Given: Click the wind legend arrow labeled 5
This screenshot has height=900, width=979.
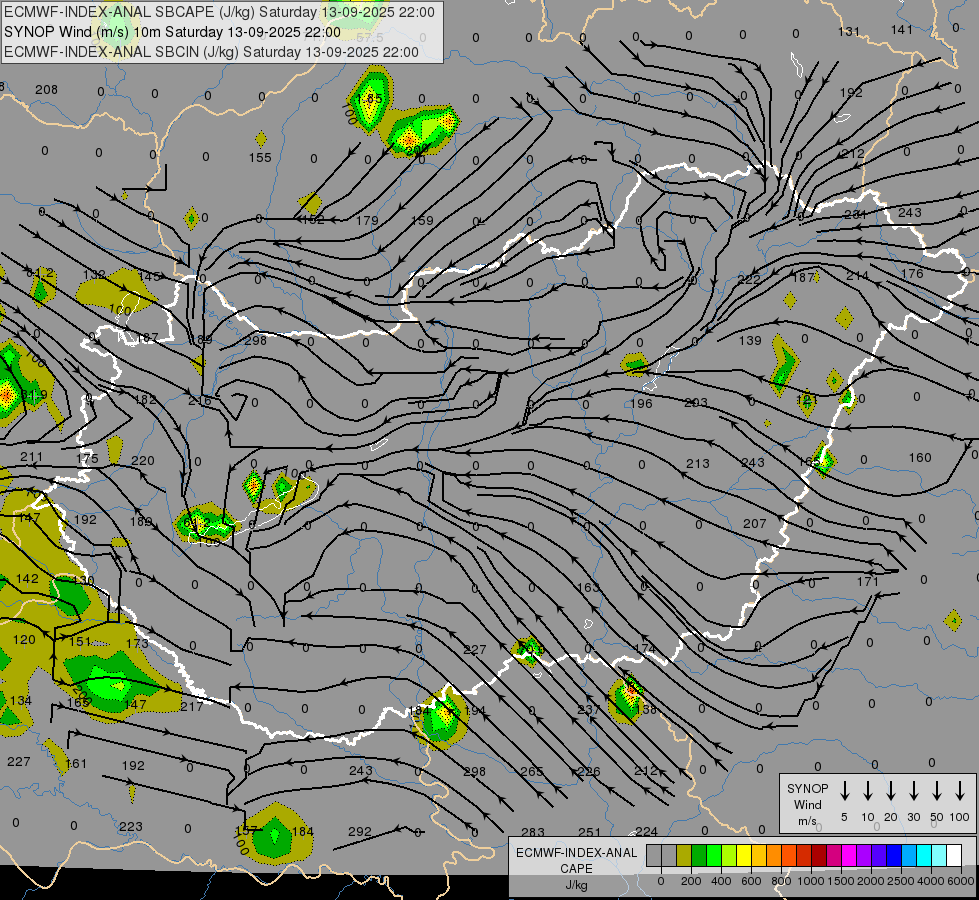Looking at the screenshot, I should (844, 791).
